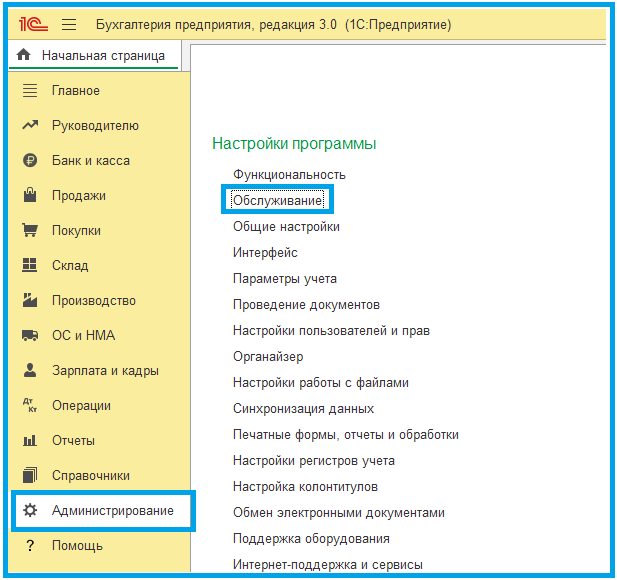This screenshot has width=617, height=580.
Task: Go to the Производство section
Action: [94, 300]
